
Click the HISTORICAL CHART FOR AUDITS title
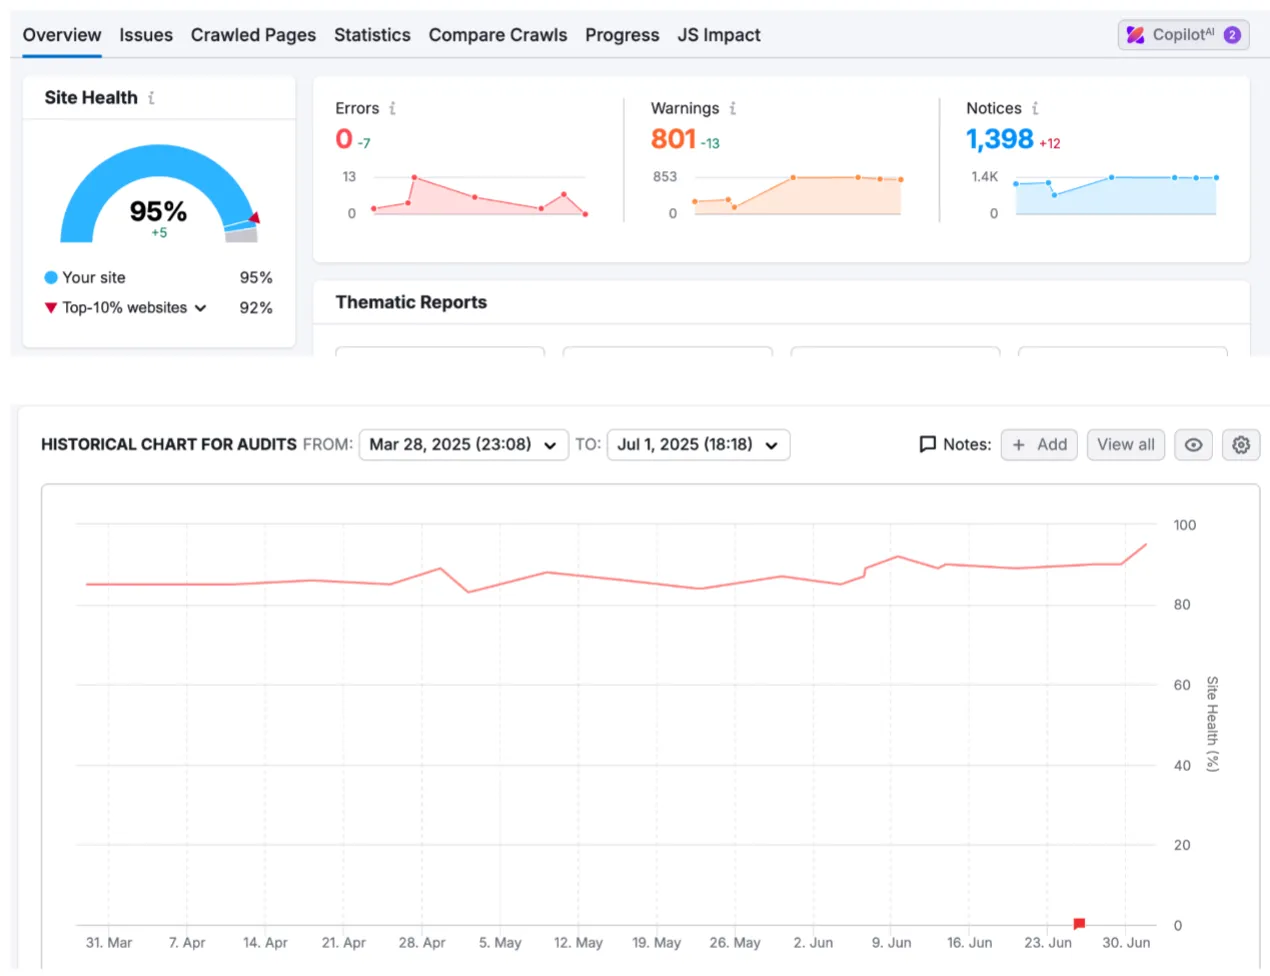click(169, 445)
